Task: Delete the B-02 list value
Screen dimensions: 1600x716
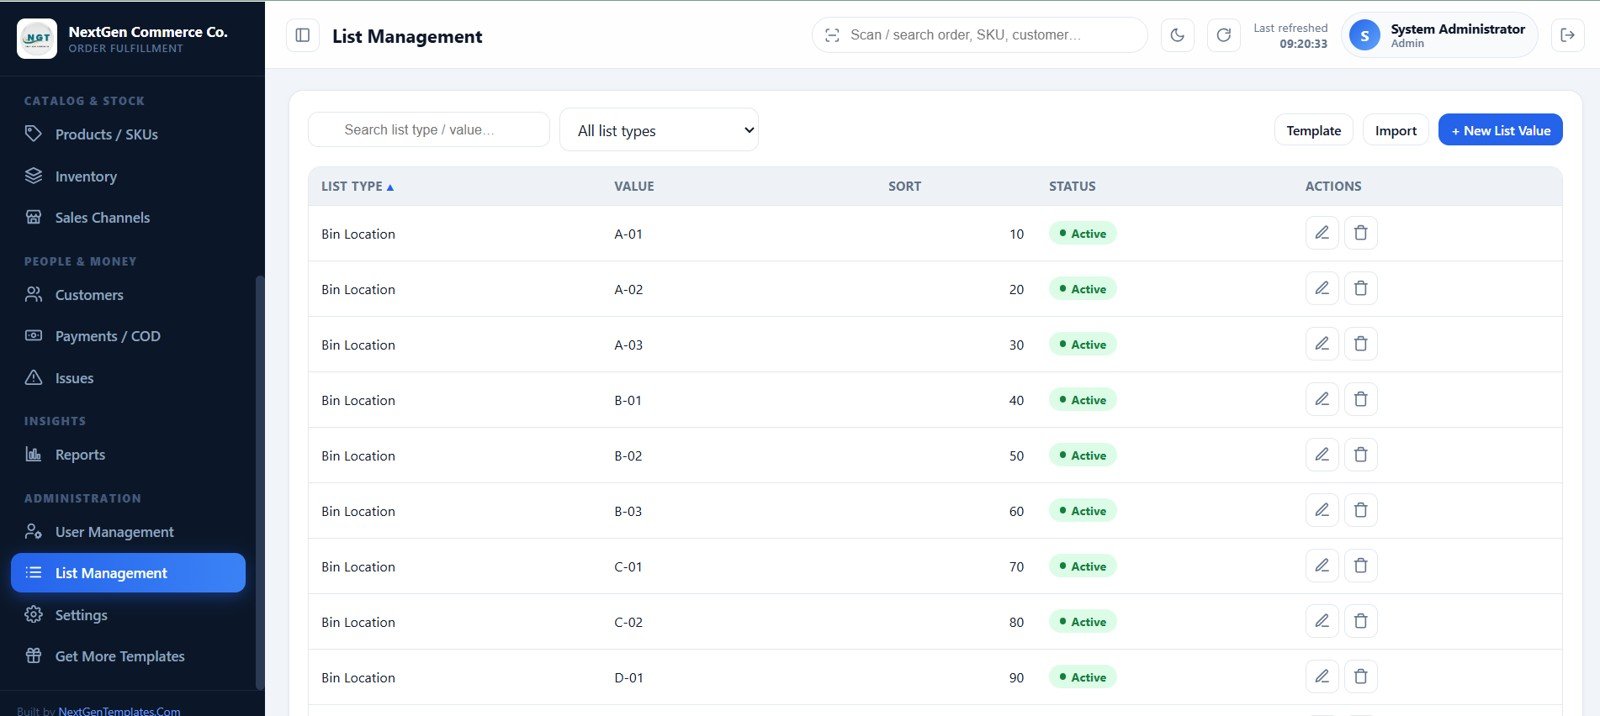Action: [x=1361, y=455]
